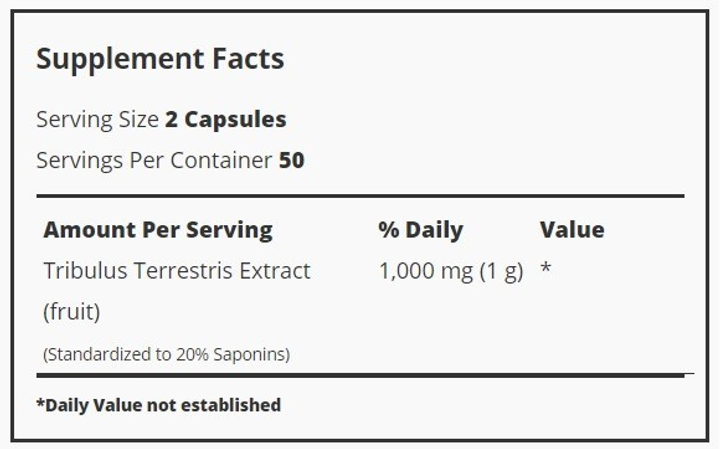Screen dimensions: 720x449
Task: Select the bold 2 Capsules text
Action: click(x=226, y=120)
